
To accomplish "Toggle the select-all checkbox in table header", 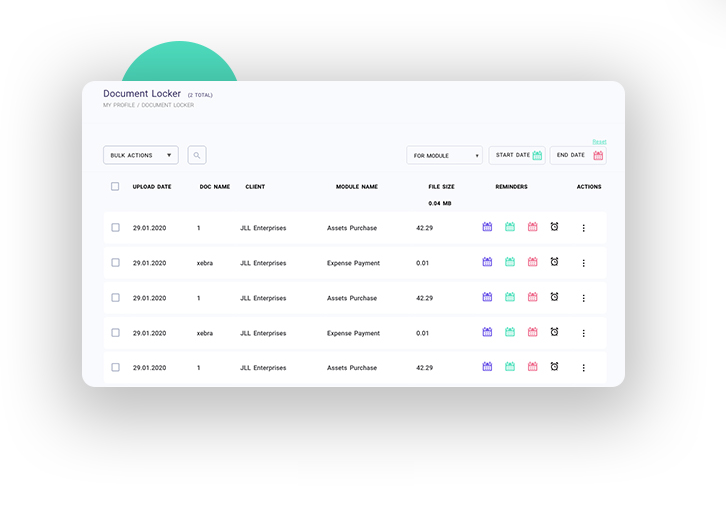I will click(x=115, y=186).
